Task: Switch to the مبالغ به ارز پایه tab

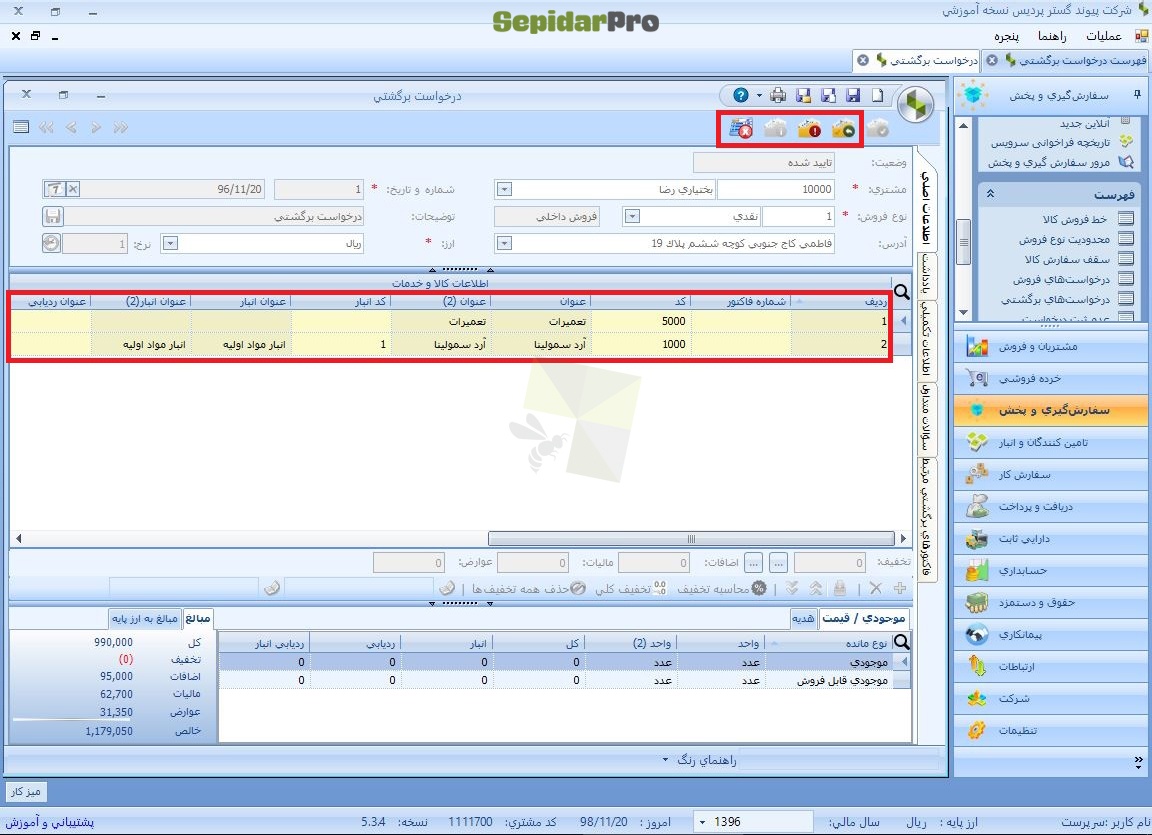Action: [145, 618]
